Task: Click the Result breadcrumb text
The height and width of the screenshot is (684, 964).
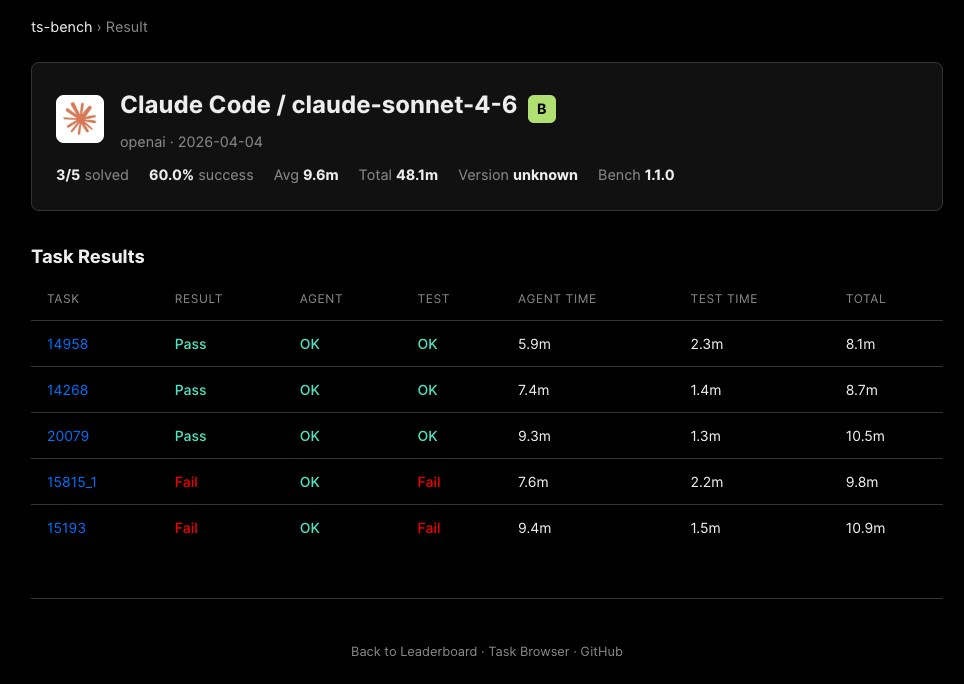Action: pos(127,27)
